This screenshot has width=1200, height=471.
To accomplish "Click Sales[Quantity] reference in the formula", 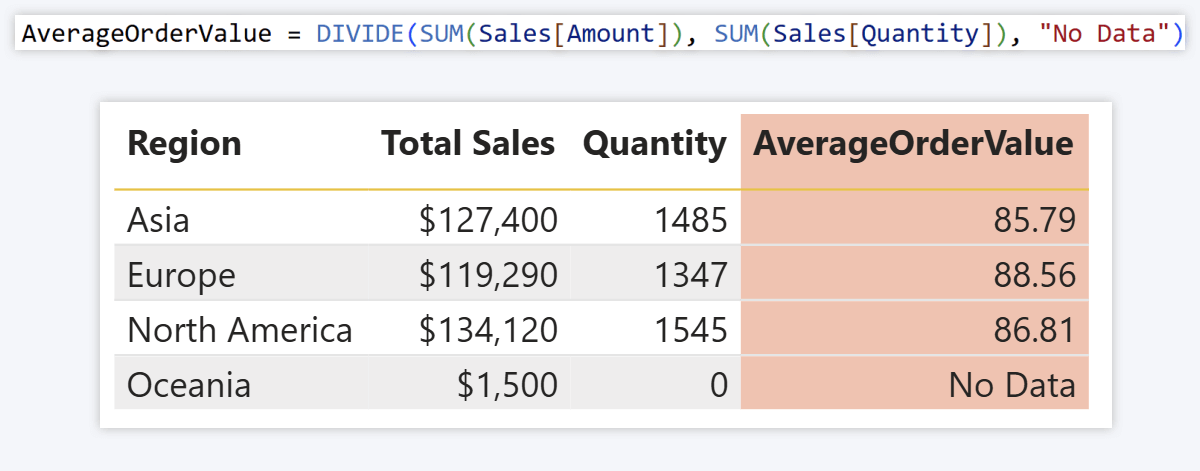I will 890,33.
